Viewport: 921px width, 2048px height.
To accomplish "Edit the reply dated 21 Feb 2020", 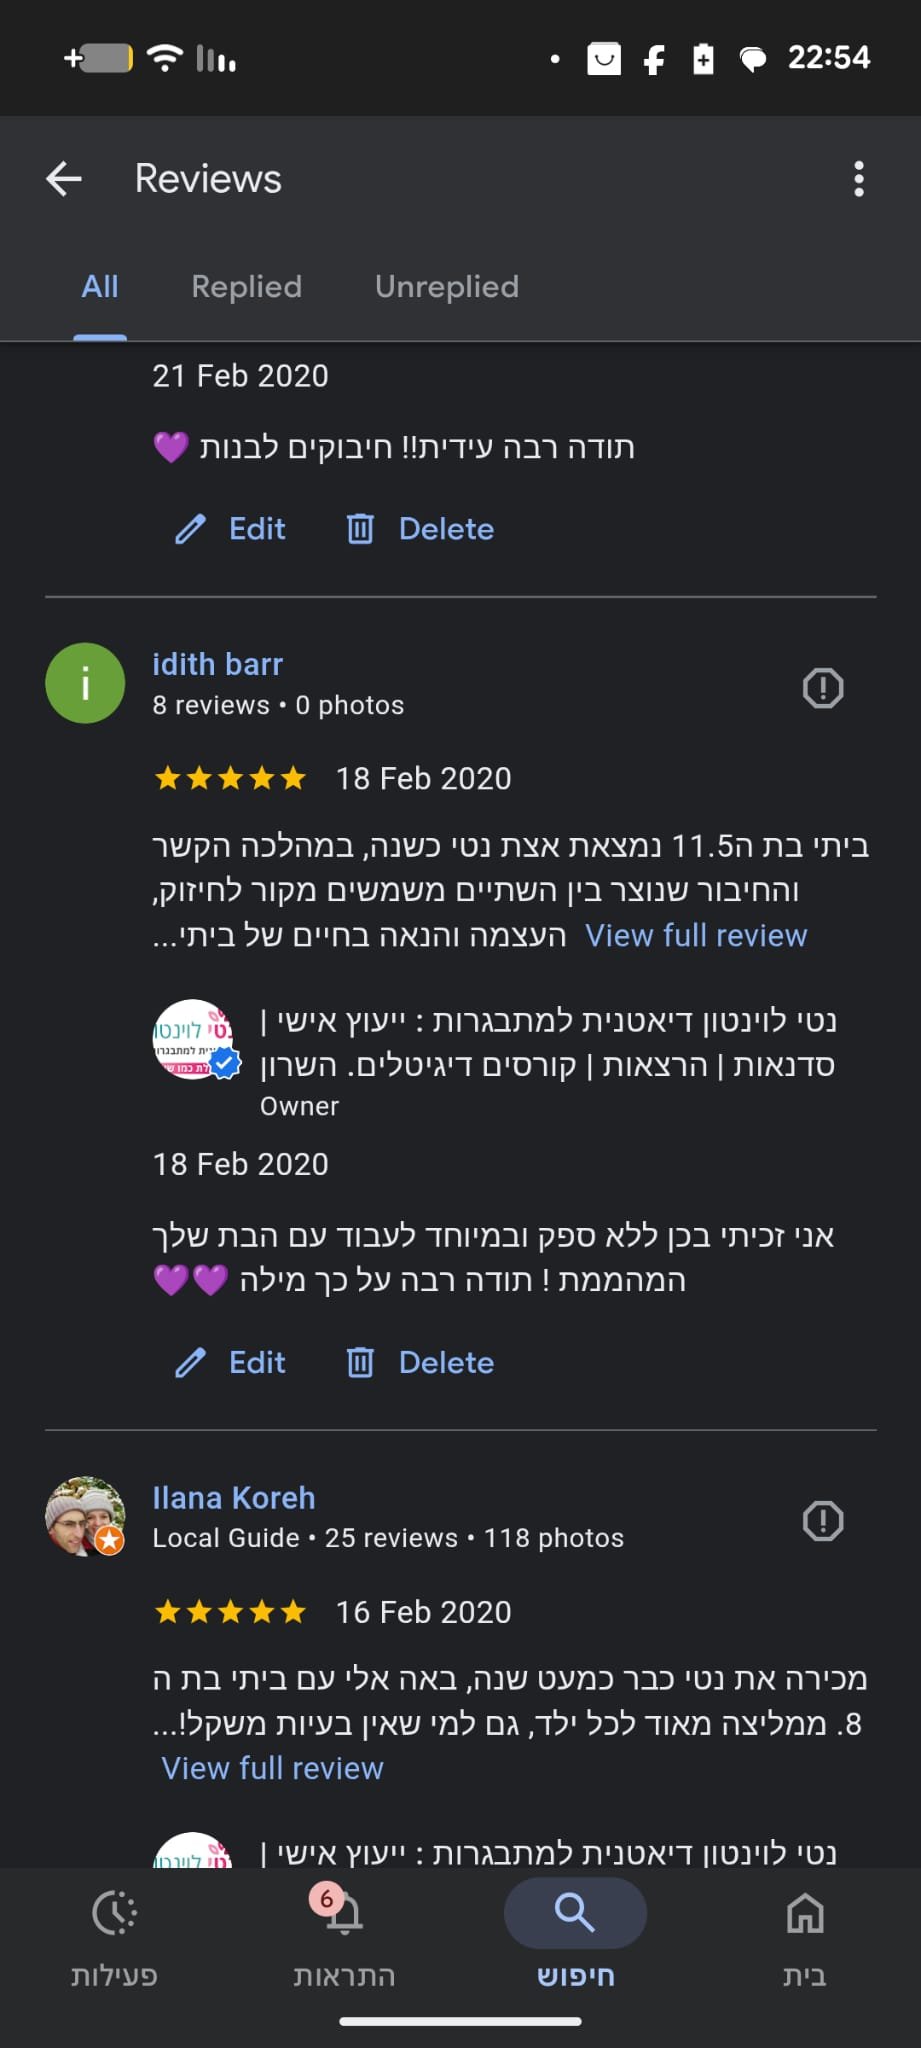I will click(x=232, y=529).
